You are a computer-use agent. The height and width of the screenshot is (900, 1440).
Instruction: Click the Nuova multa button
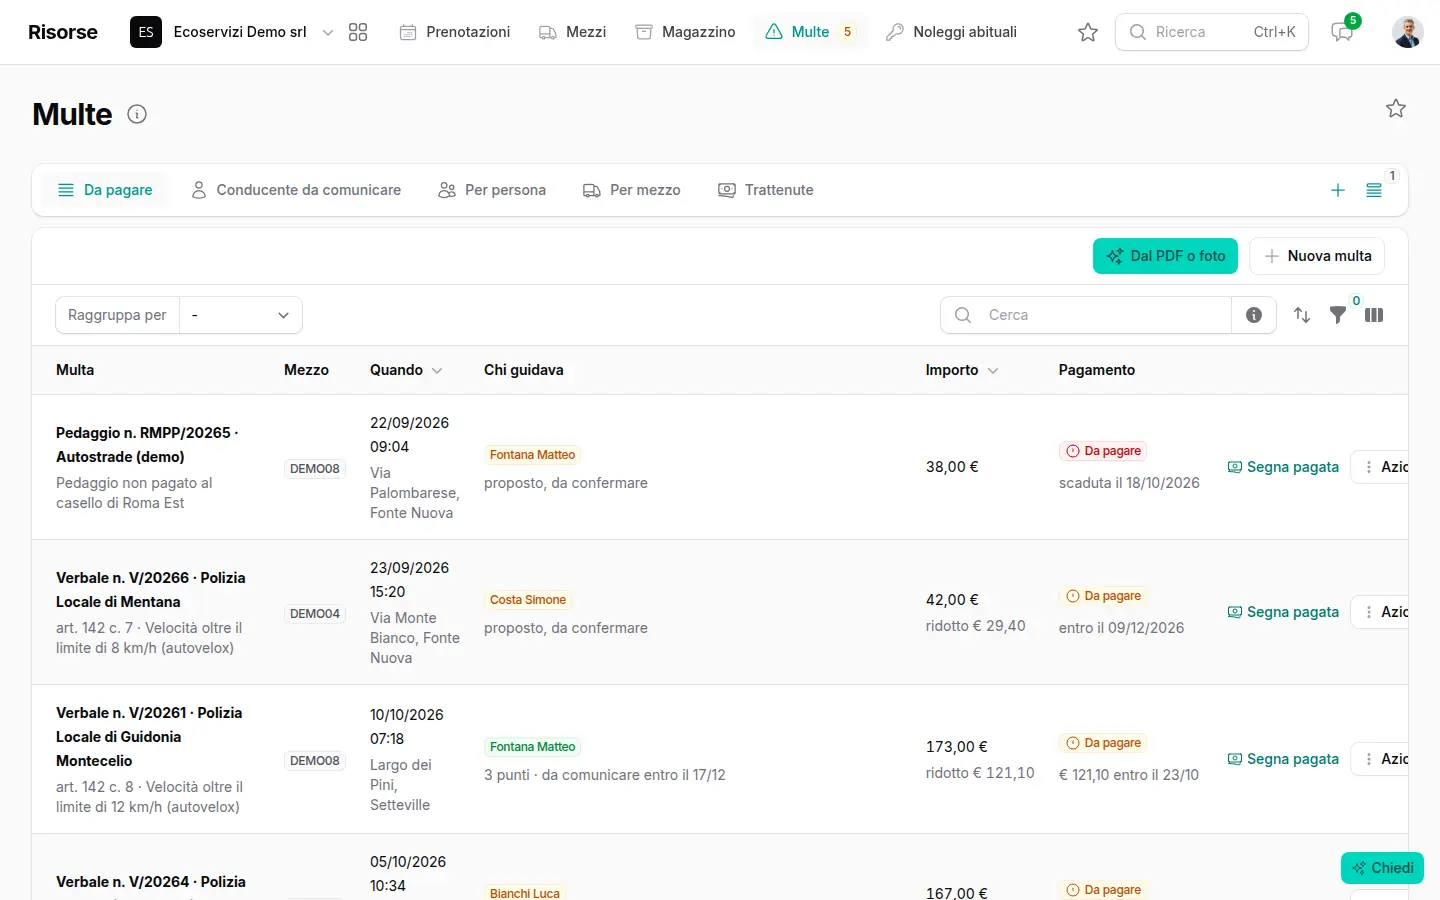[1317, 256]
